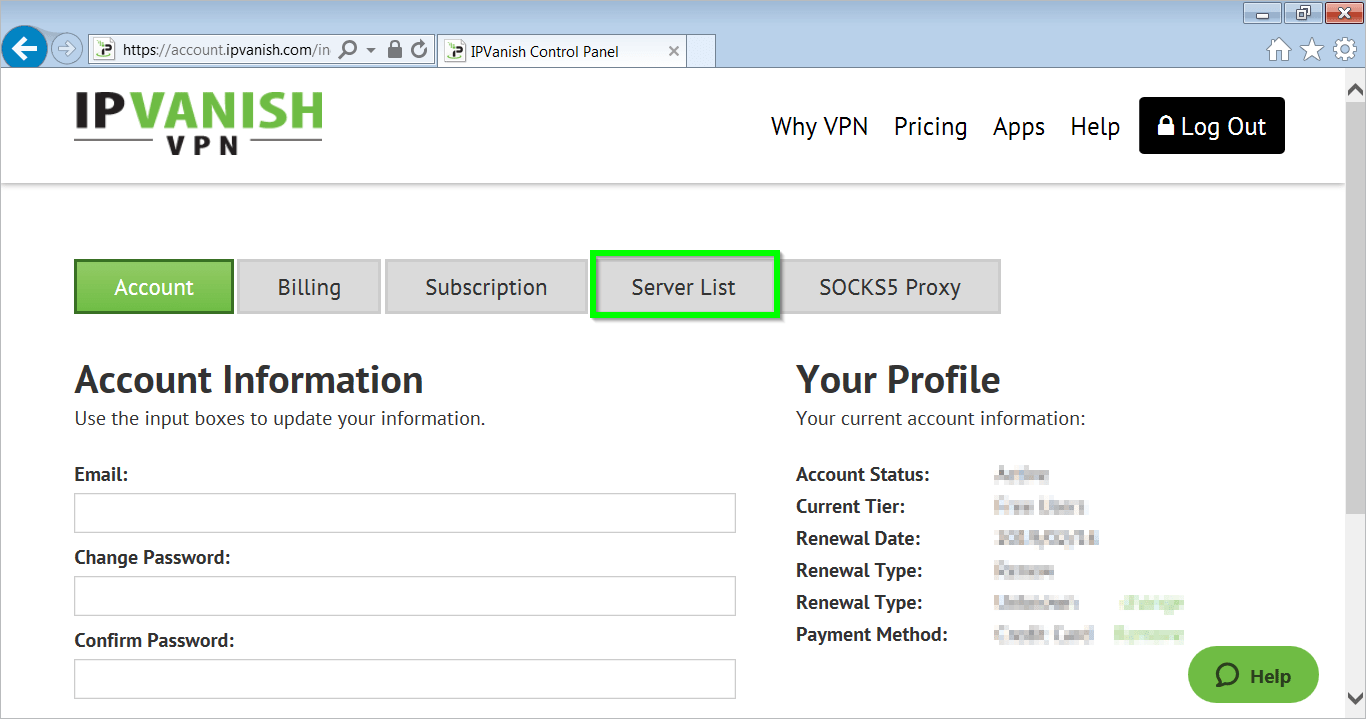Click the Current Tier label
Viewport: 1366px width, 719px height.
(850, 507)
